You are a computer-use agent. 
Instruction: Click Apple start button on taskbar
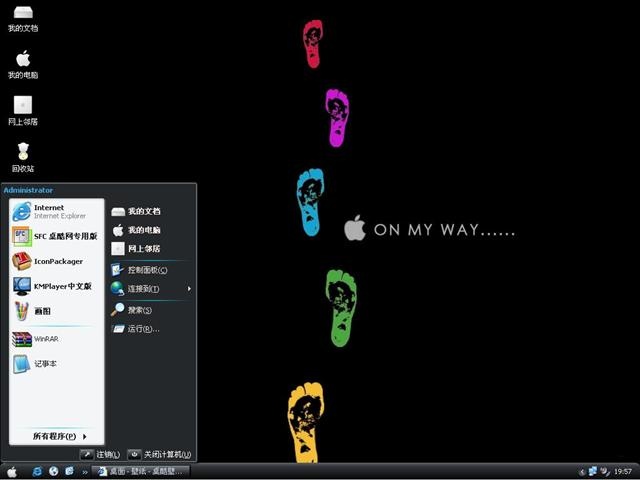point(12,472)
